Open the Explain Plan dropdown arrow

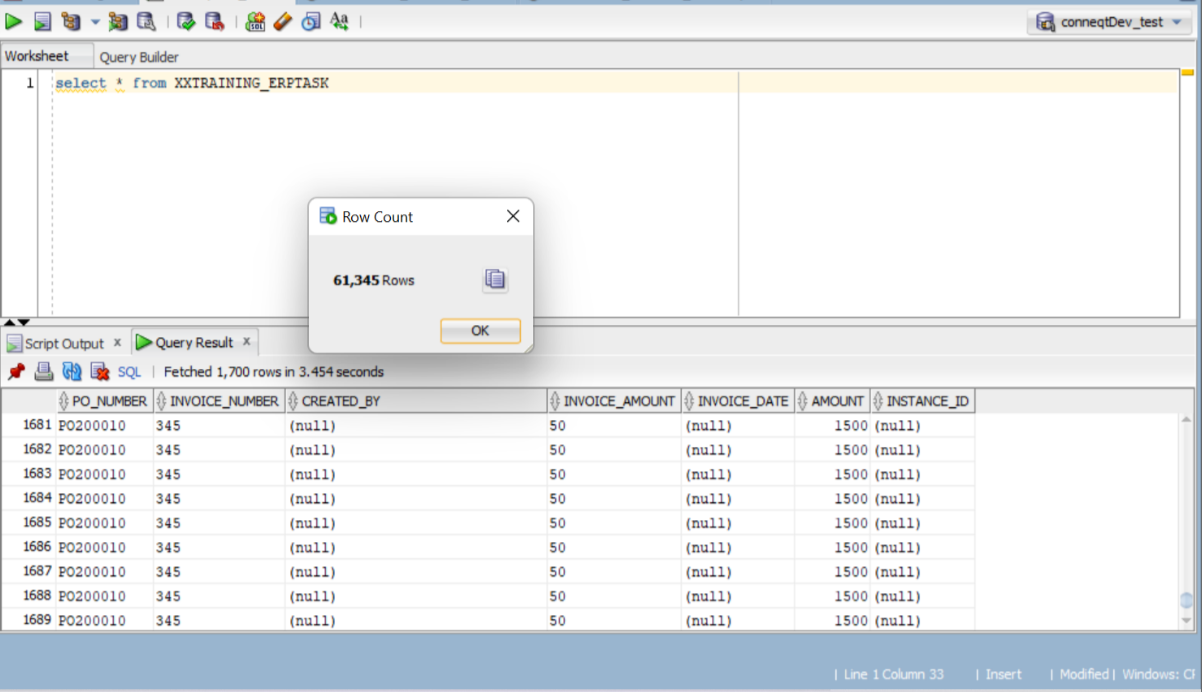(95, 21)
